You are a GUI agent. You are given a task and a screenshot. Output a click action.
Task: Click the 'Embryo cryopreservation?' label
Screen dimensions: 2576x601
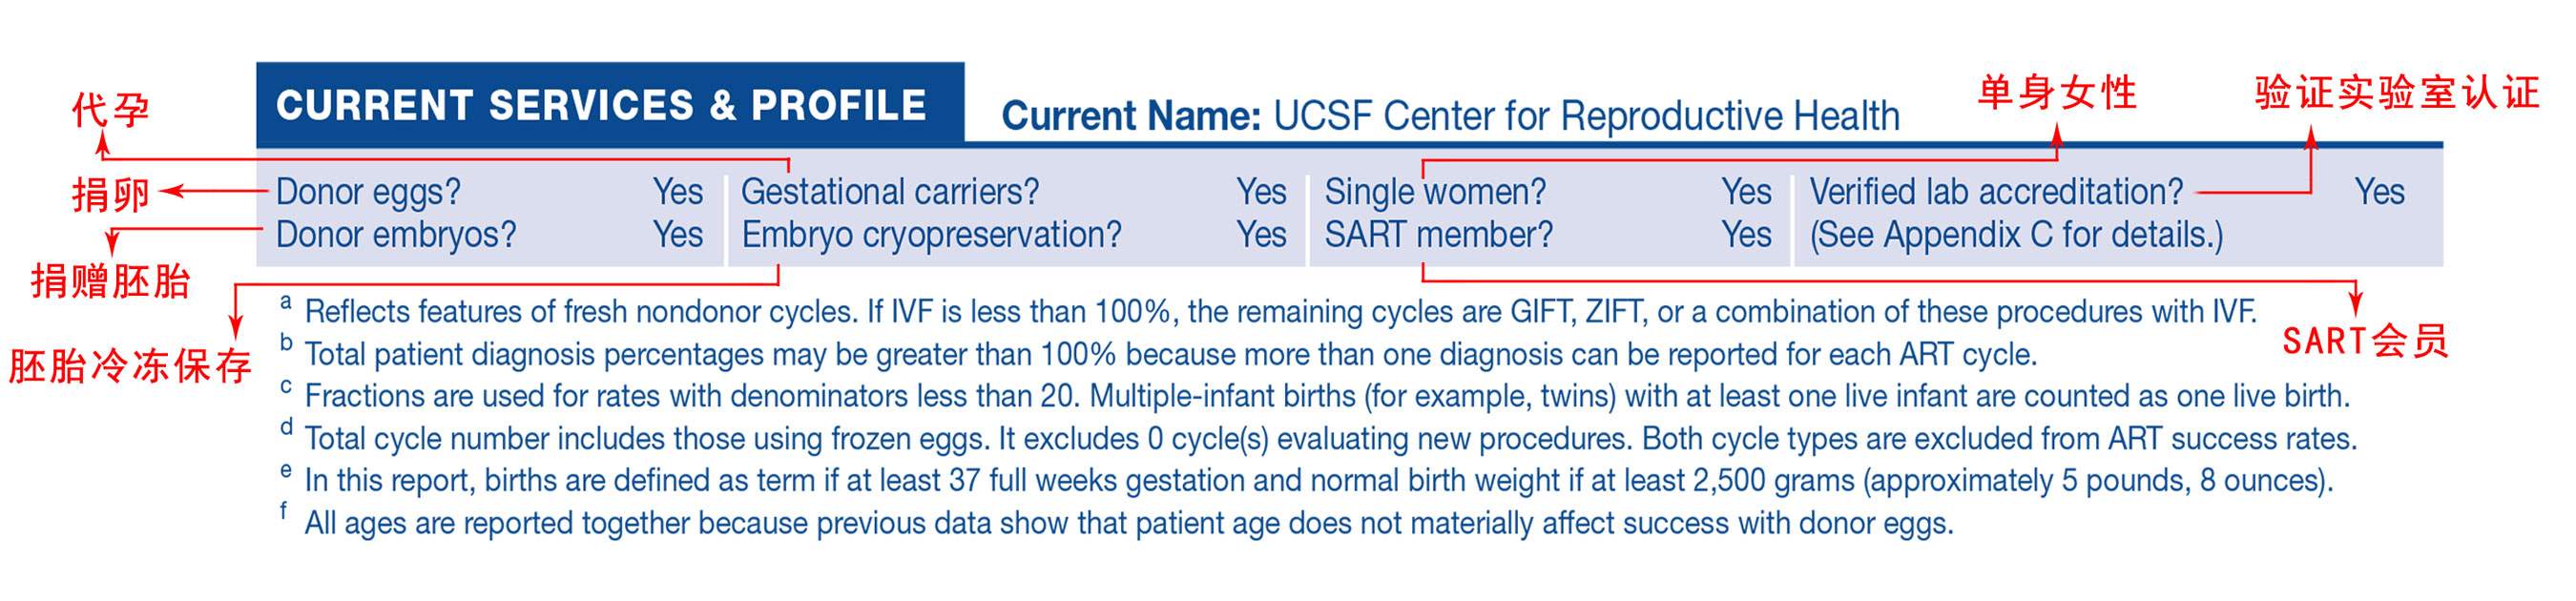pos(931,234)
